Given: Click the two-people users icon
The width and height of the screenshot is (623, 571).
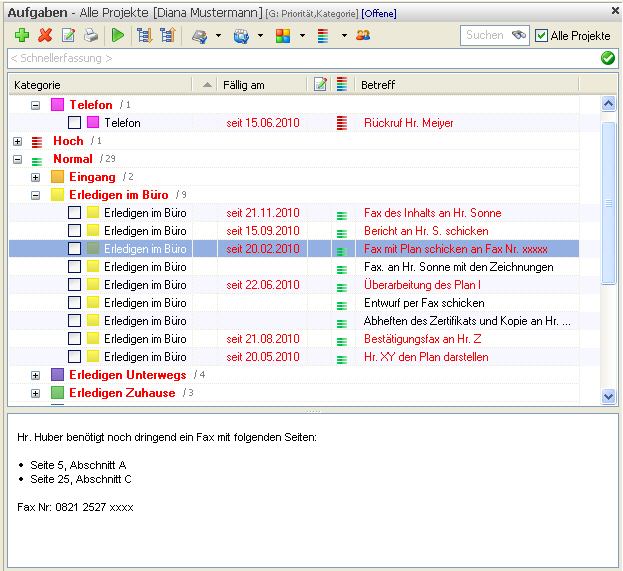Looking at the screenshot, I should tap(363, 35).
